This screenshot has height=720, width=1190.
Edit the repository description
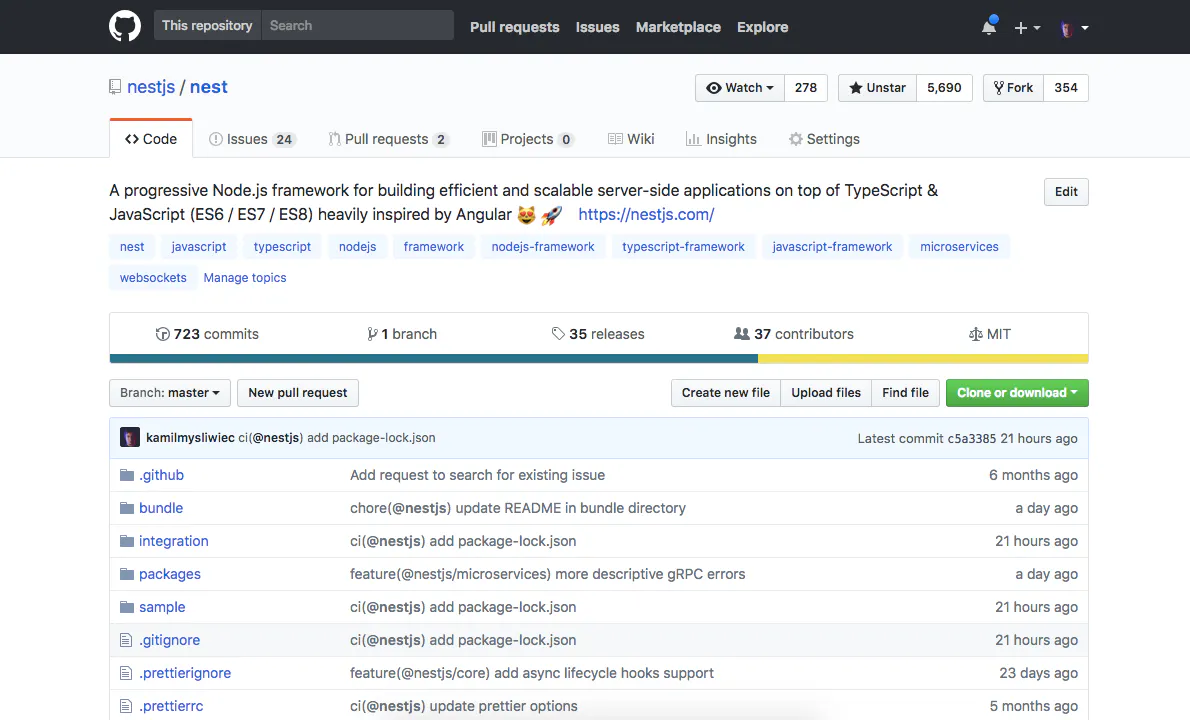(x=1066, y=192)
